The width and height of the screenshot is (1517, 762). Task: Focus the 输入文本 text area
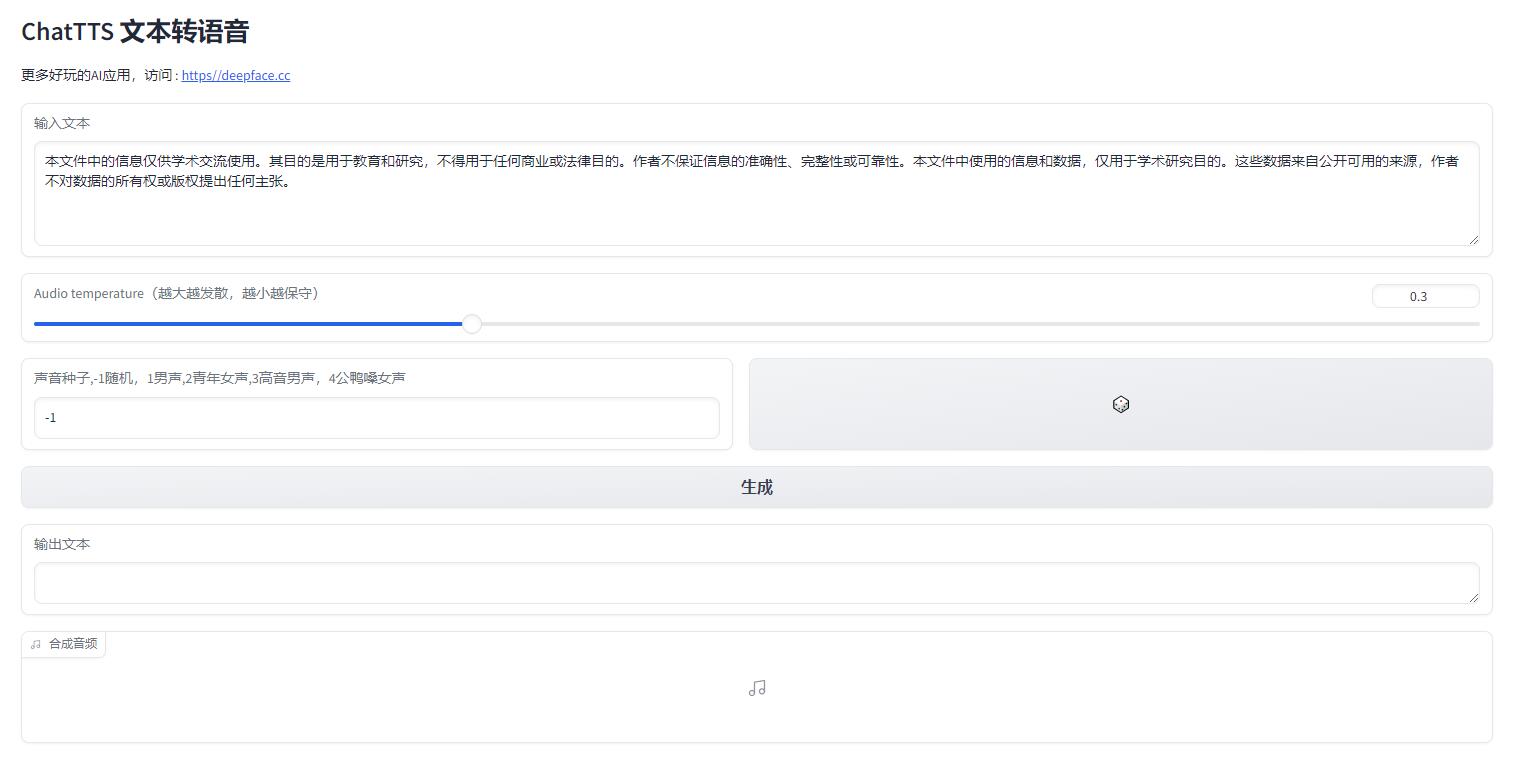point(757,193)
